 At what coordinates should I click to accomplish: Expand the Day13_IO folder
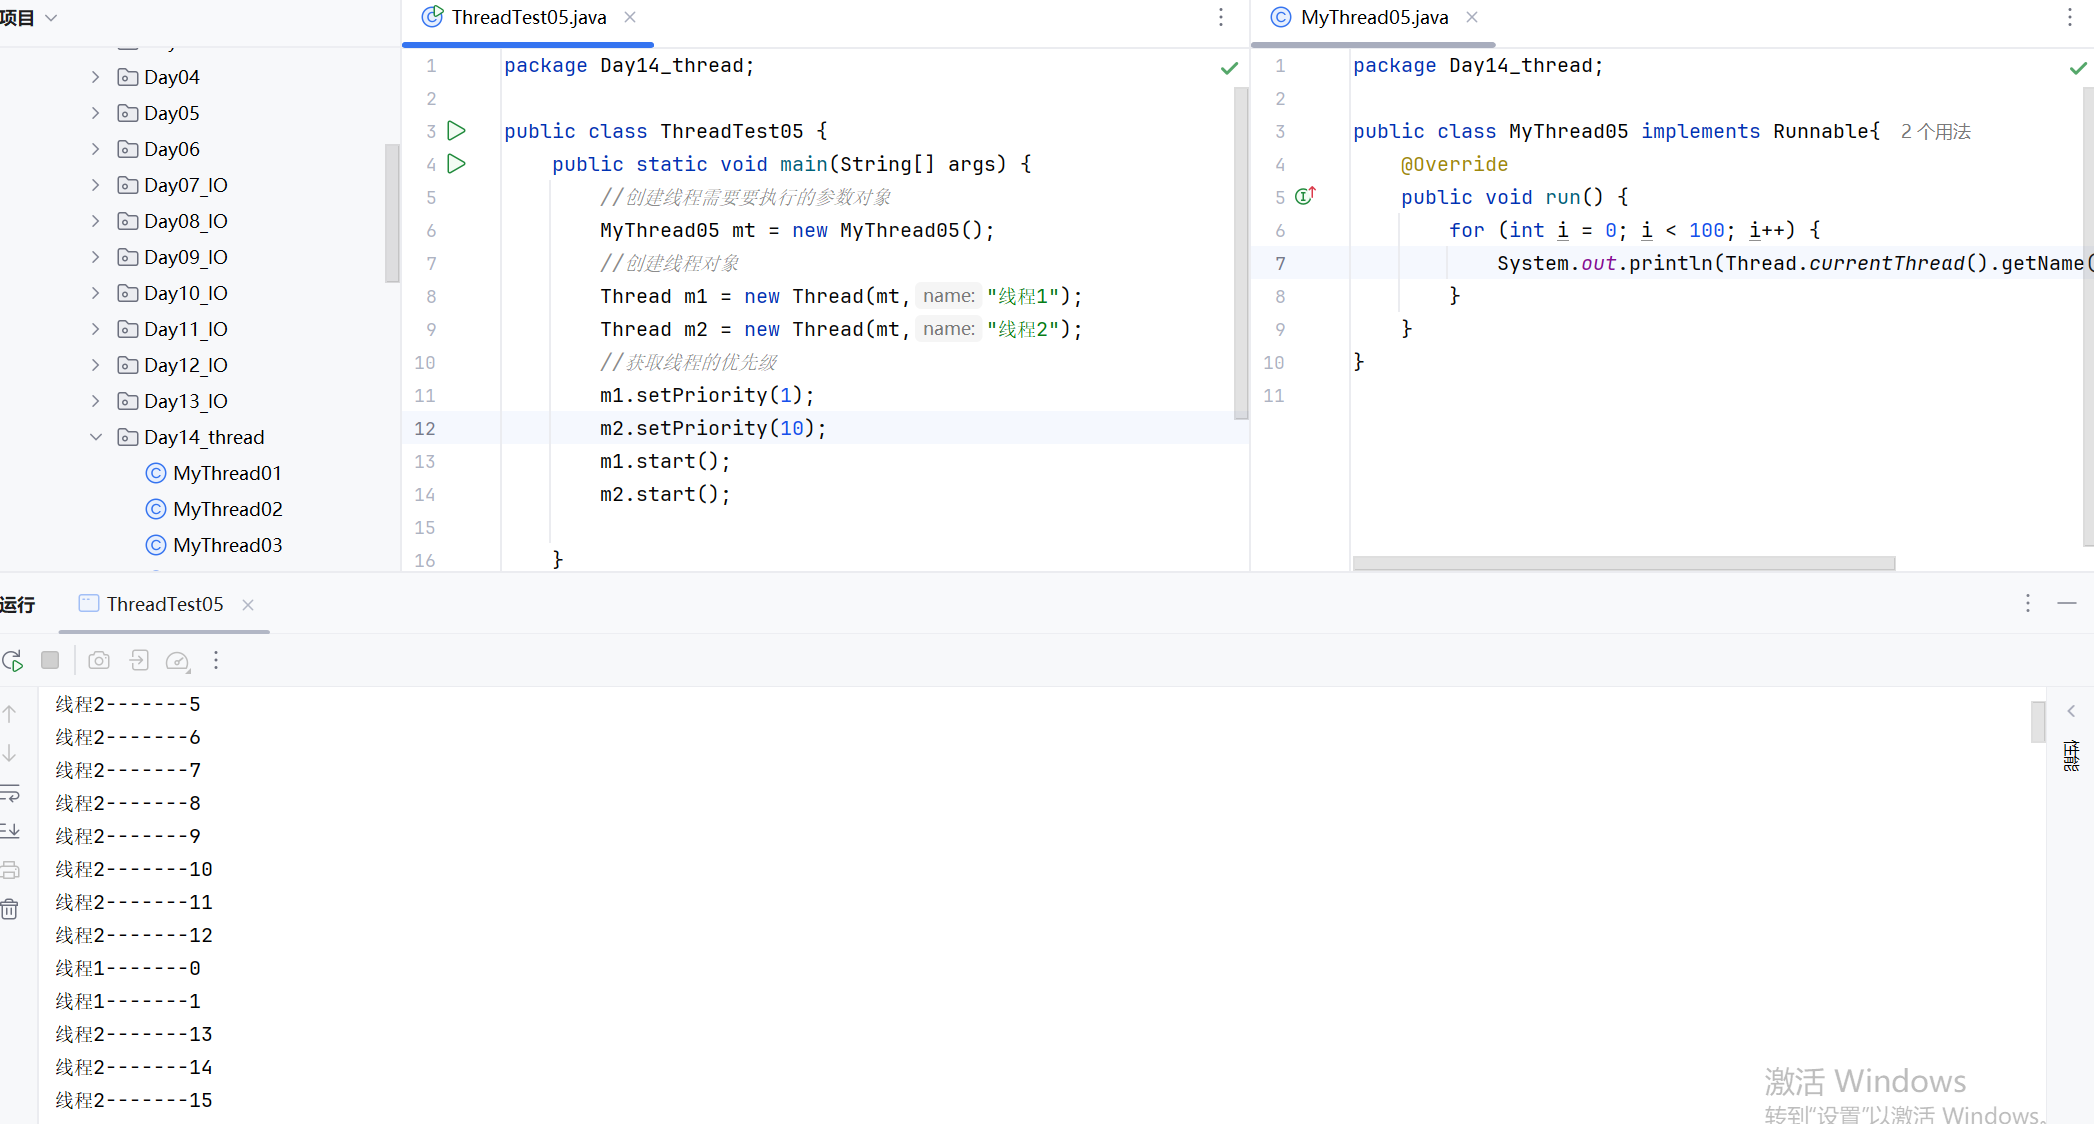(x=96, y=401)
